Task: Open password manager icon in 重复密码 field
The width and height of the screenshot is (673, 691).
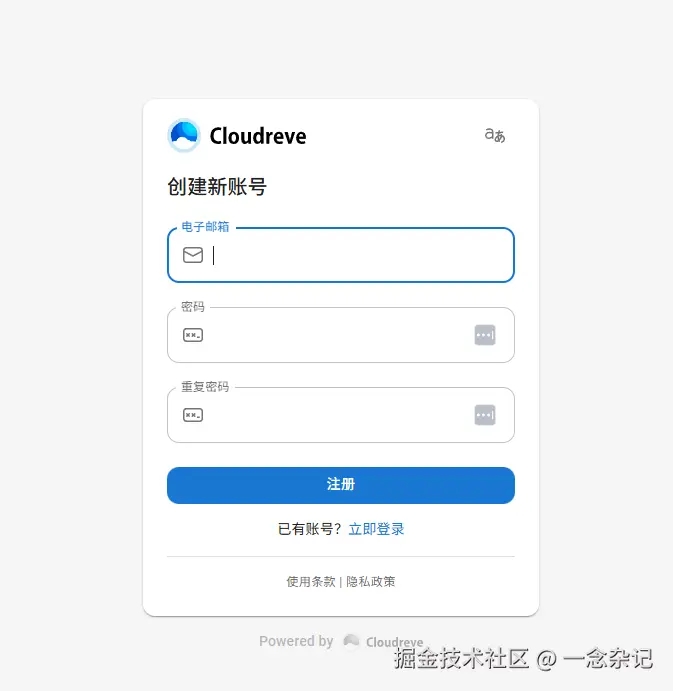Action: point(485,415)
